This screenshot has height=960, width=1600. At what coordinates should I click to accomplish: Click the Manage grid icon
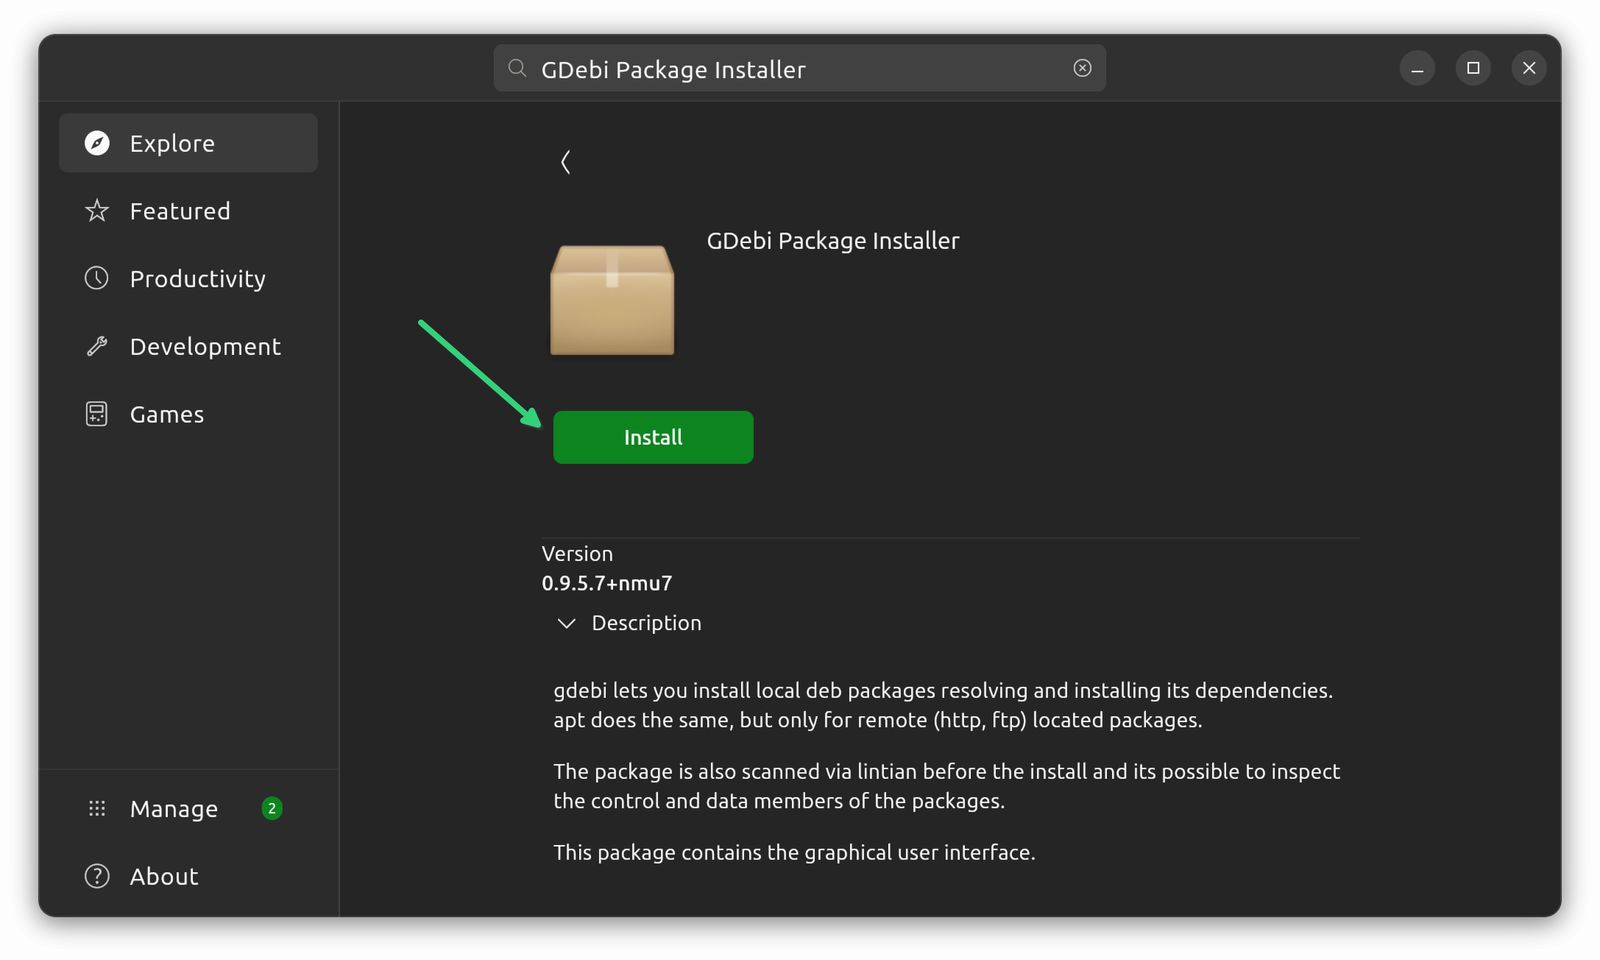96,808
